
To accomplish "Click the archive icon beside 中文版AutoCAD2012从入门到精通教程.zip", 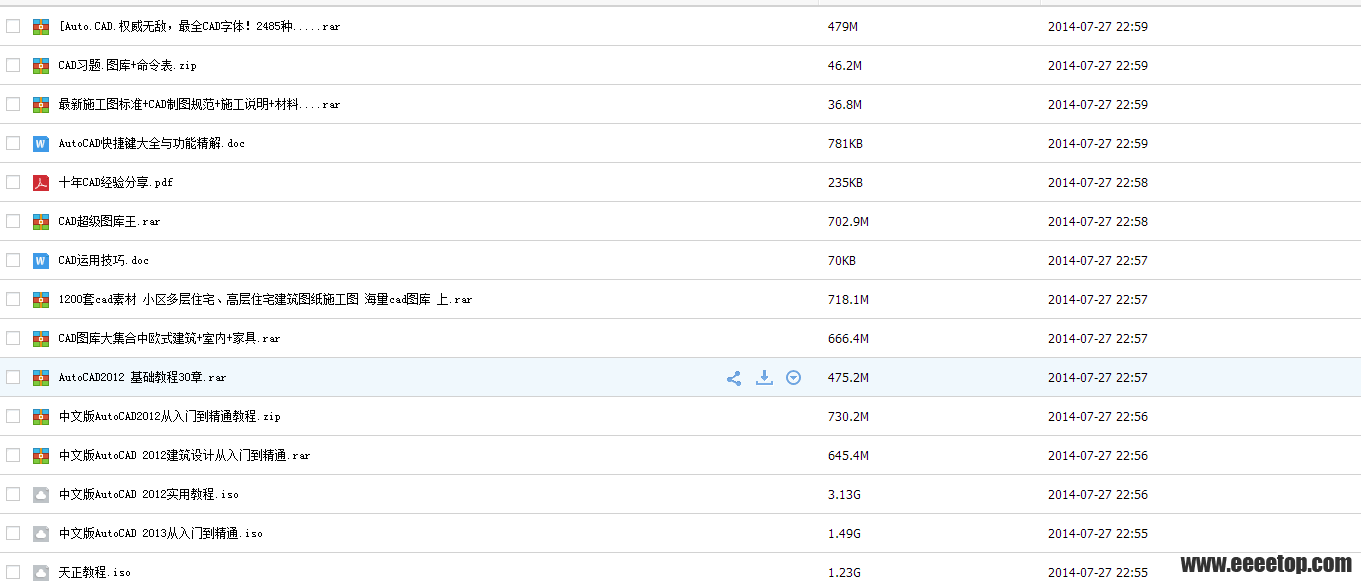I will click(x=41, y=417).
